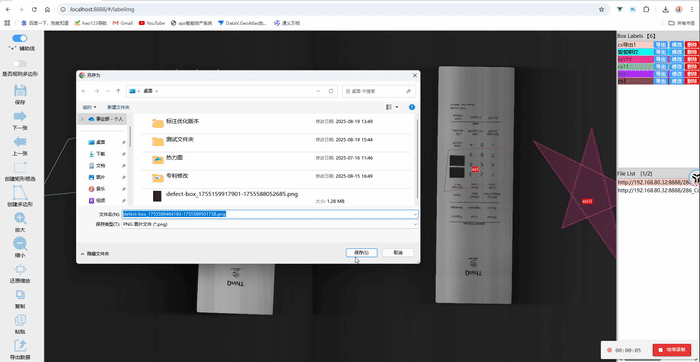700x362 pixels.
Task: Select the 创建多边形 polygon tool
Action: click(x=20, y=193)
